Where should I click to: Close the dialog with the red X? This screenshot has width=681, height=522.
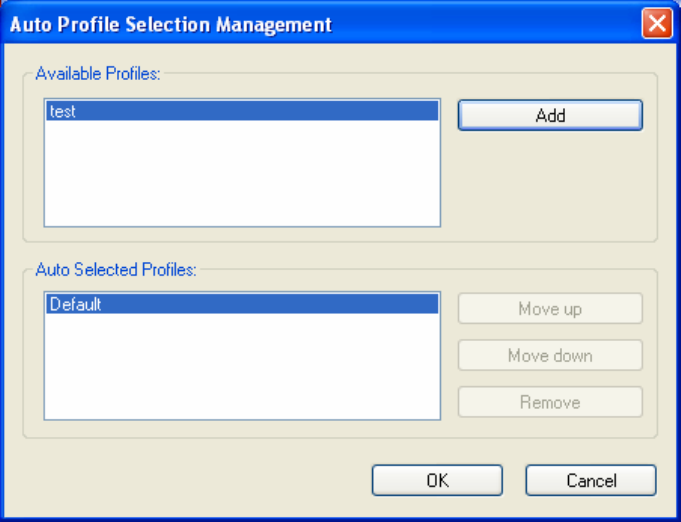click(x=657, y=23)
